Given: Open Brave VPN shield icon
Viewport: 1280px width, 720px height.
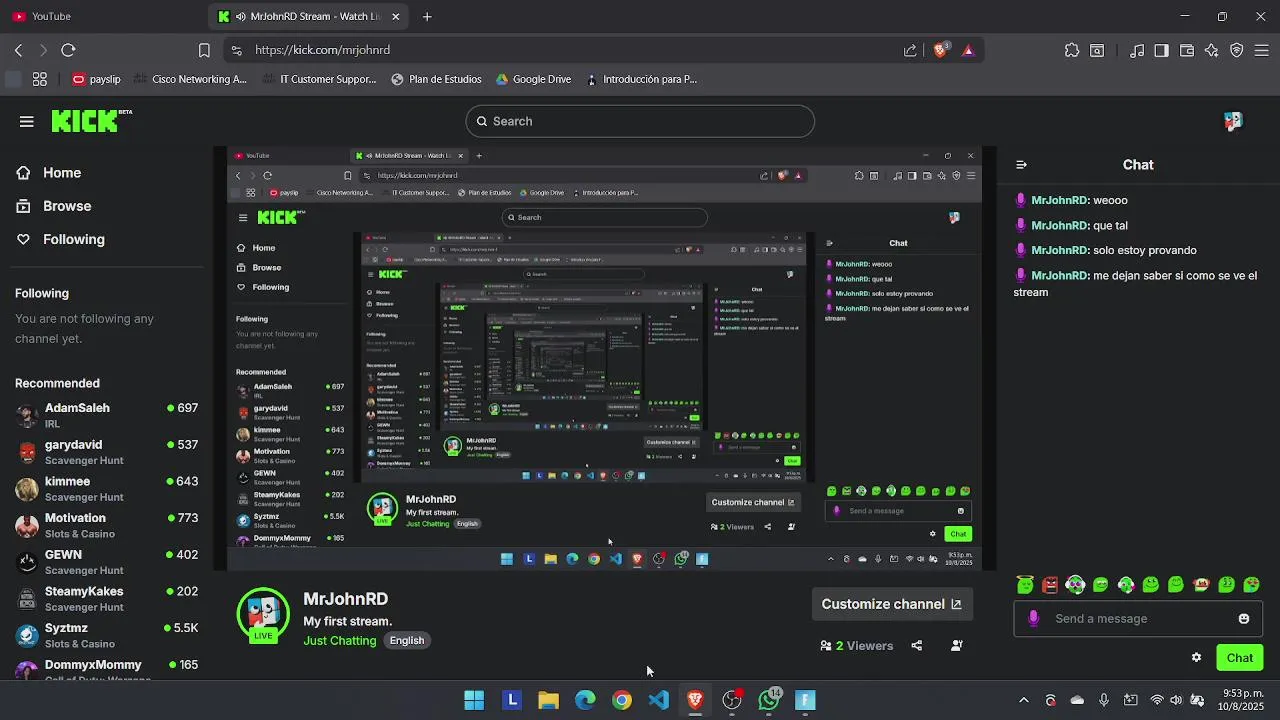Looking at the screenshot, I should tap(1237, 50).
